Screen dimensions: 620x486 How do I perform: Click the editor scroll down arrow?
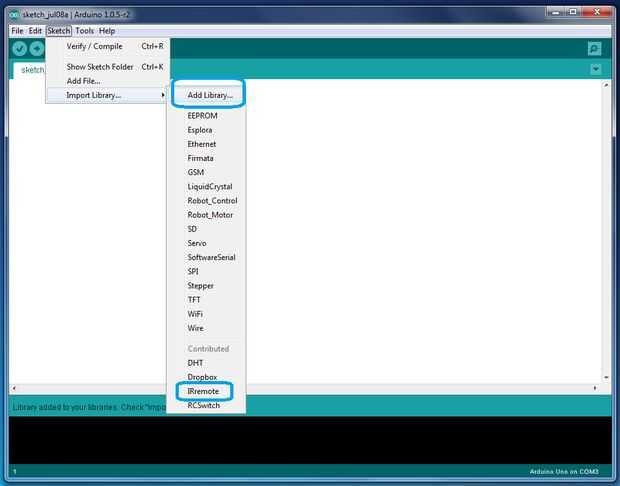click(606, 378)
